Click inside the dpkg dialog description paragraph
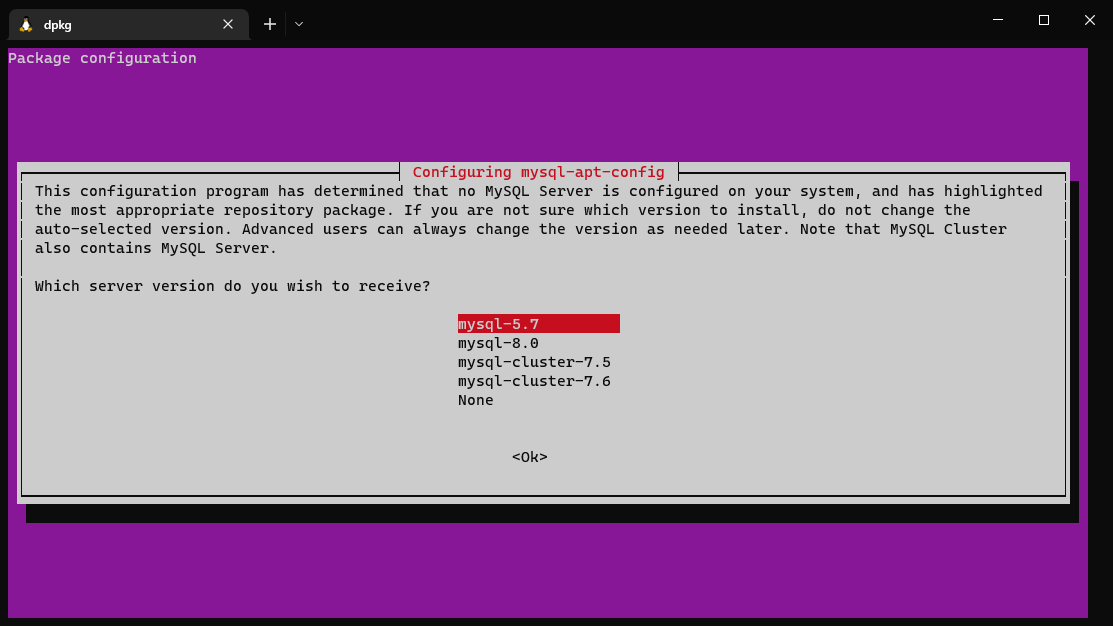 500,209
